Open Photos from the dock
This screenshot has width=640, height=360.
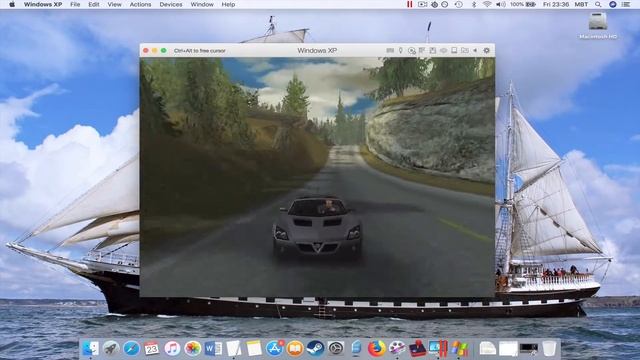pos(193,349)
